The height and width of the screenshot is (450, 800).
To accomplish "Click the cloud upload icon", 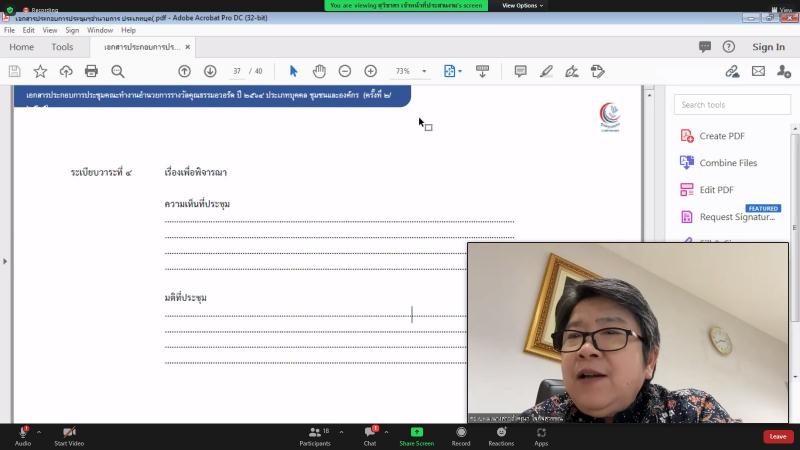I will coord(66,71).
